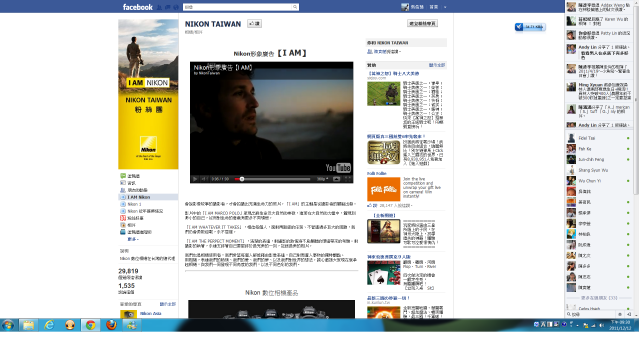
Task: Click the video volume button
Action: pos(204,179)
